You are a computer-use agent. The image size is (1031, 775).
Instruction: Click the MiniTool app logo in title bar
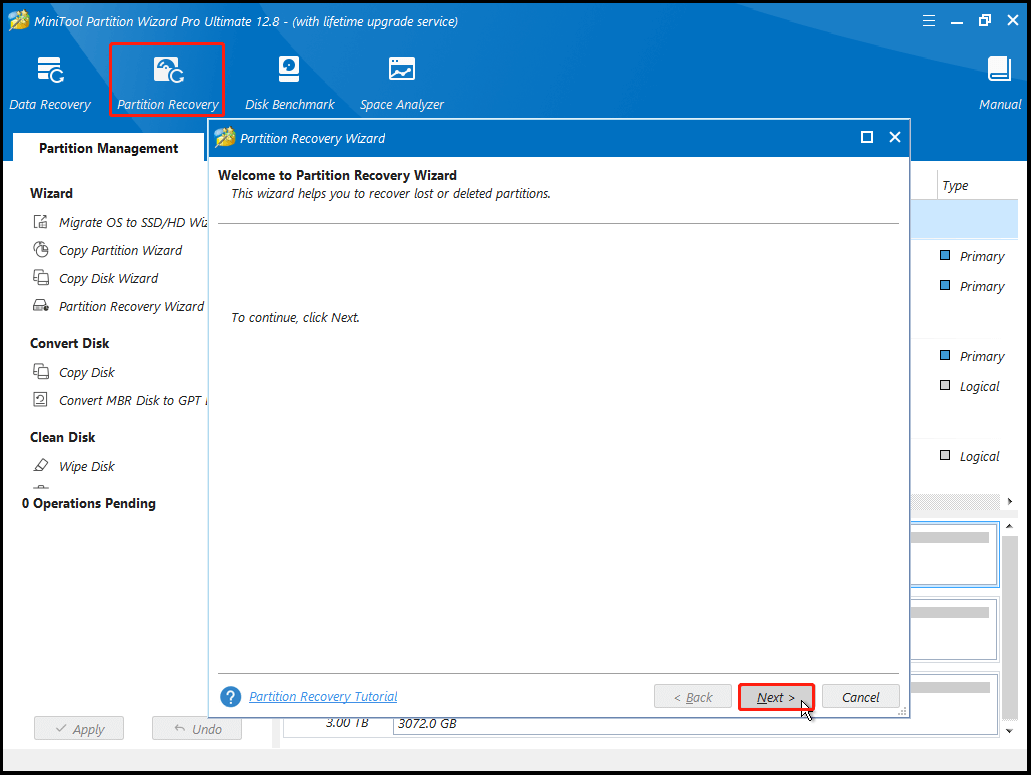[18, 20]
